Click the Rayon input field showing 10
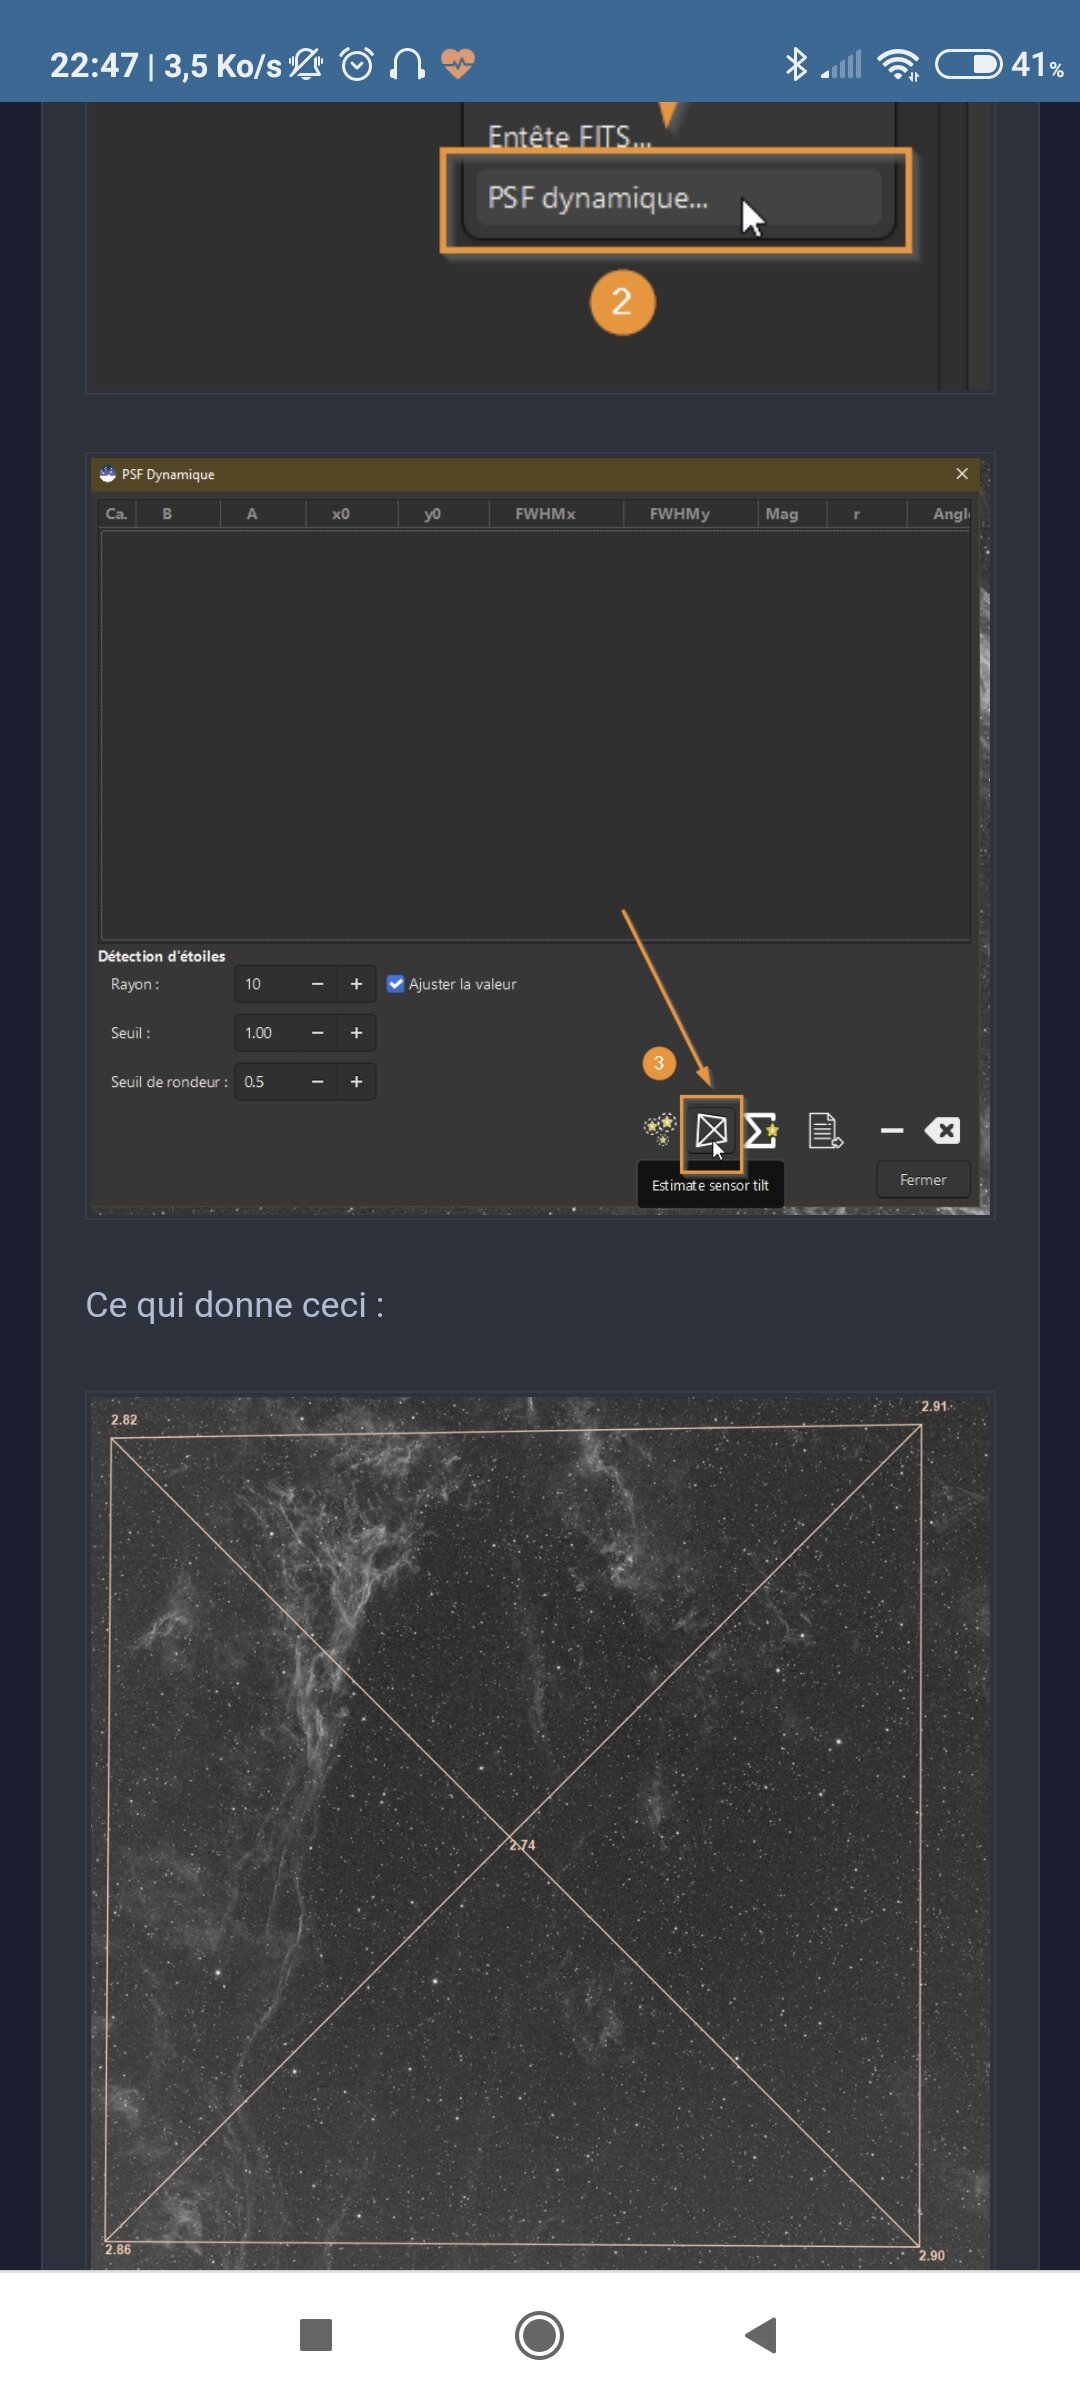1080x2400 pixels. pos(266,984)
